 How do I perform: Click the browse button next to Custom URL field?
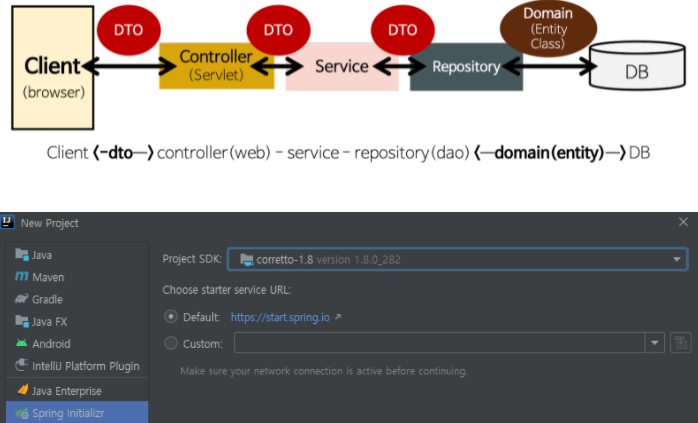coord(681,343)
